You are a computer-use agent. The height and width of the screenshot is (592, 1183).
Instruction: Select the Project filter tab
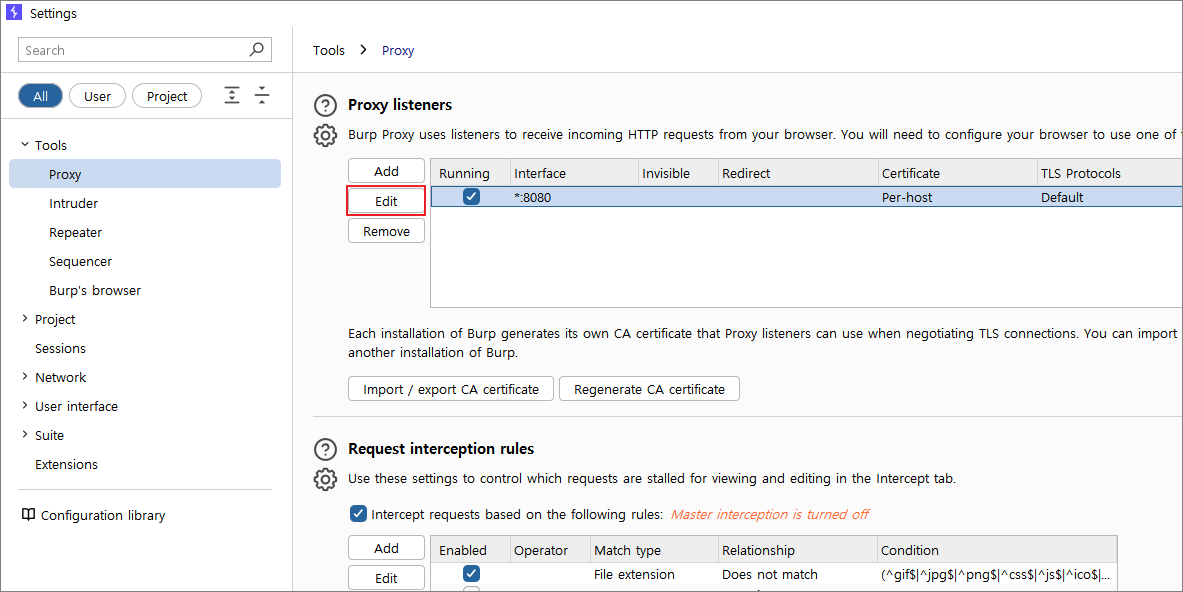coord(167,96)
